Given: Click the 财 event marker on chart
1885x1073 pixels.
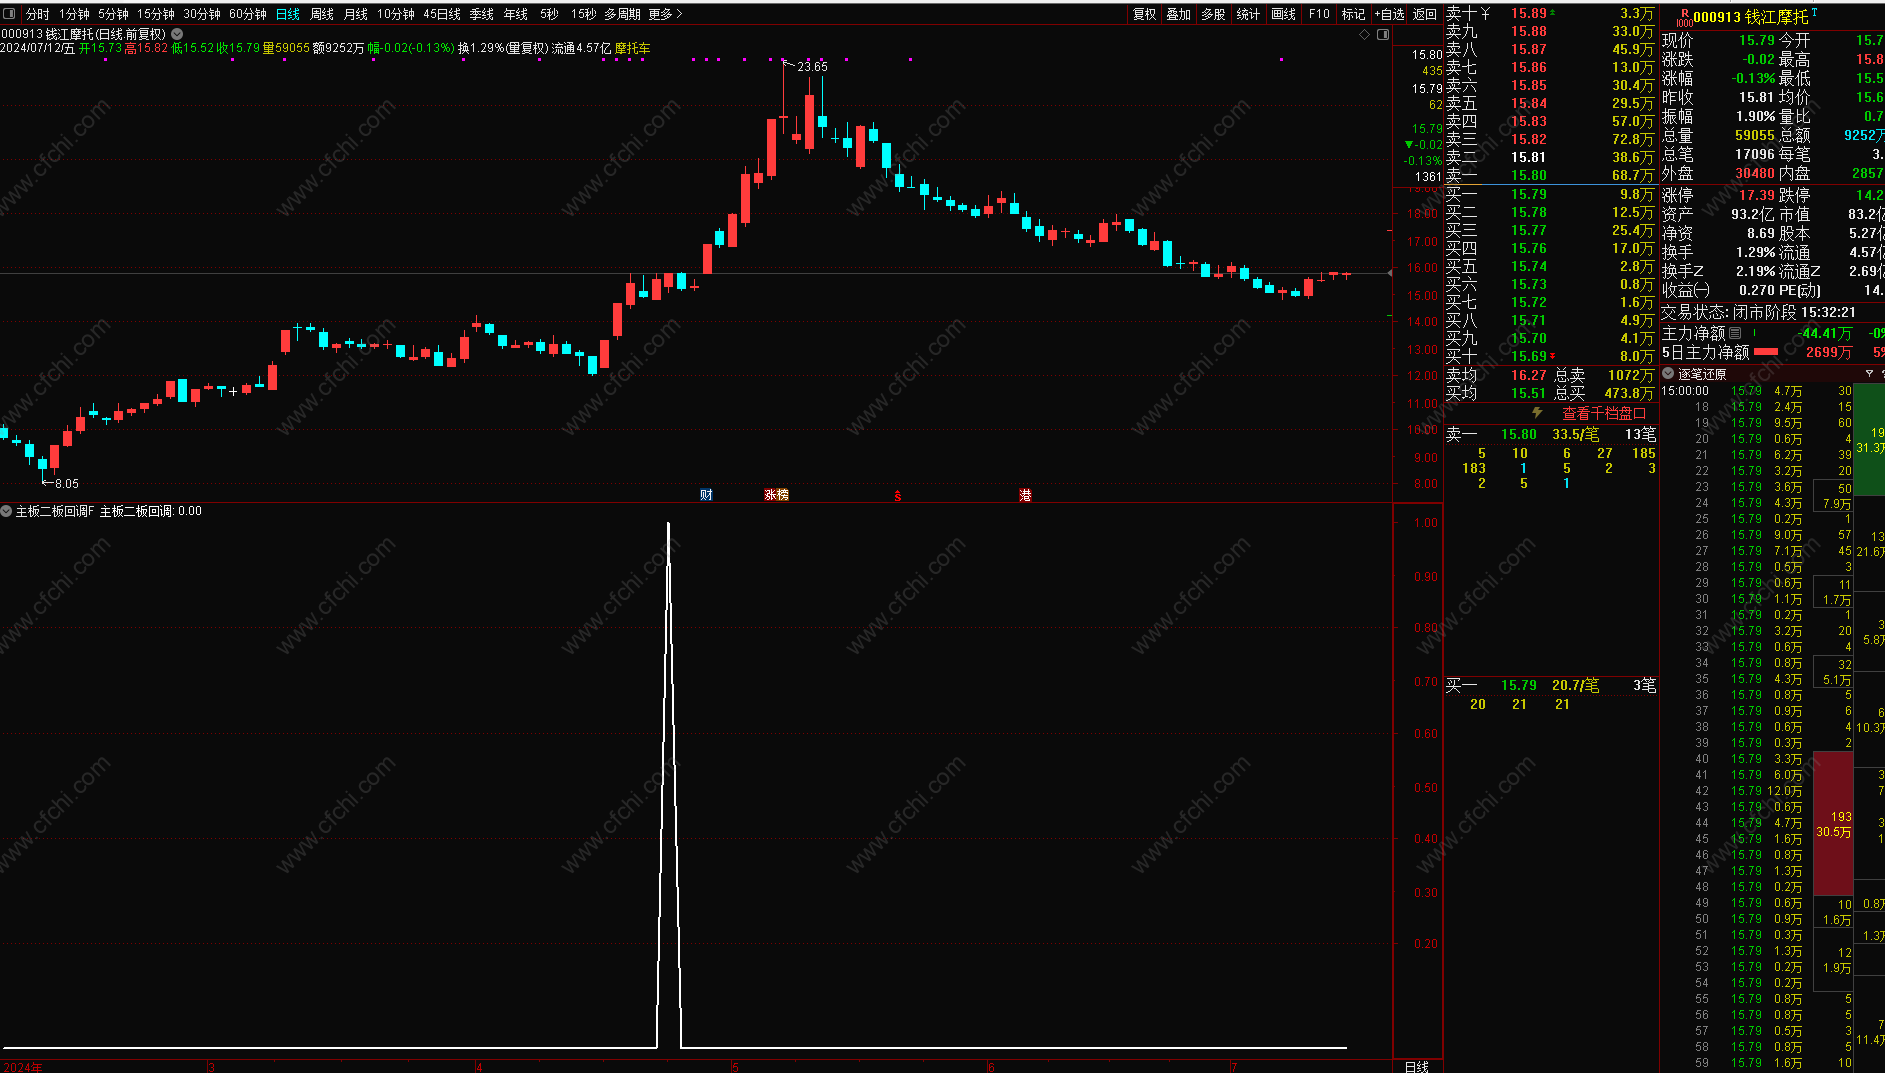Looking at the screenshot, I should click(706, 495).
